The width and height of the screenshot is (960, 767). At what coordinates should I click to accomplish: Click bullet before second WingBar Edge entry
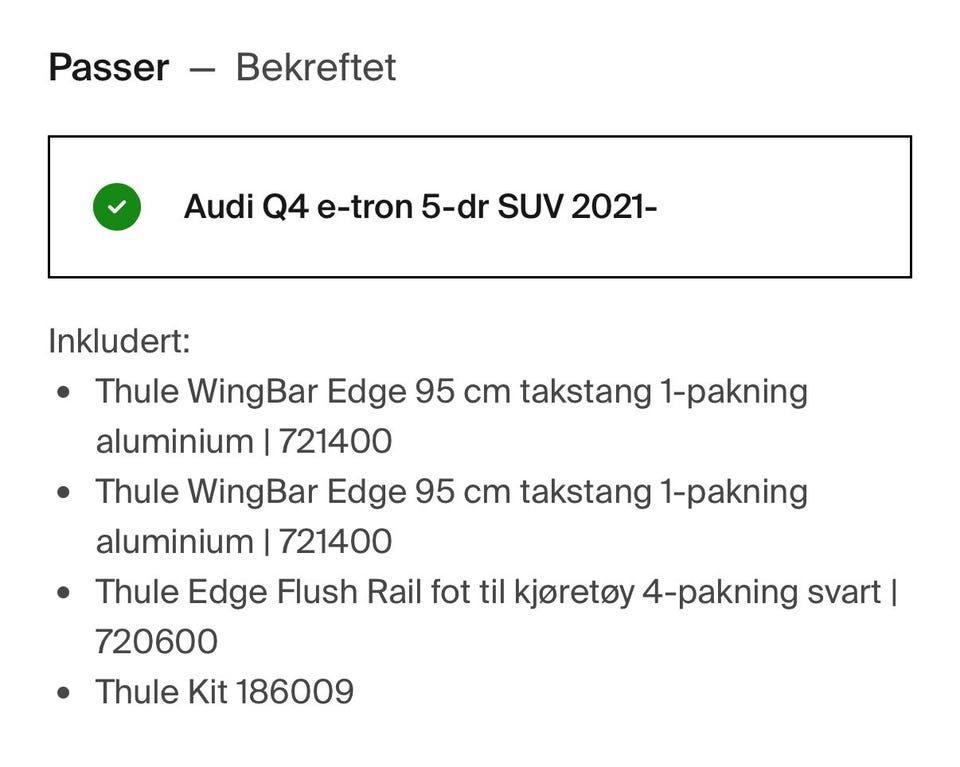[63, 492]
